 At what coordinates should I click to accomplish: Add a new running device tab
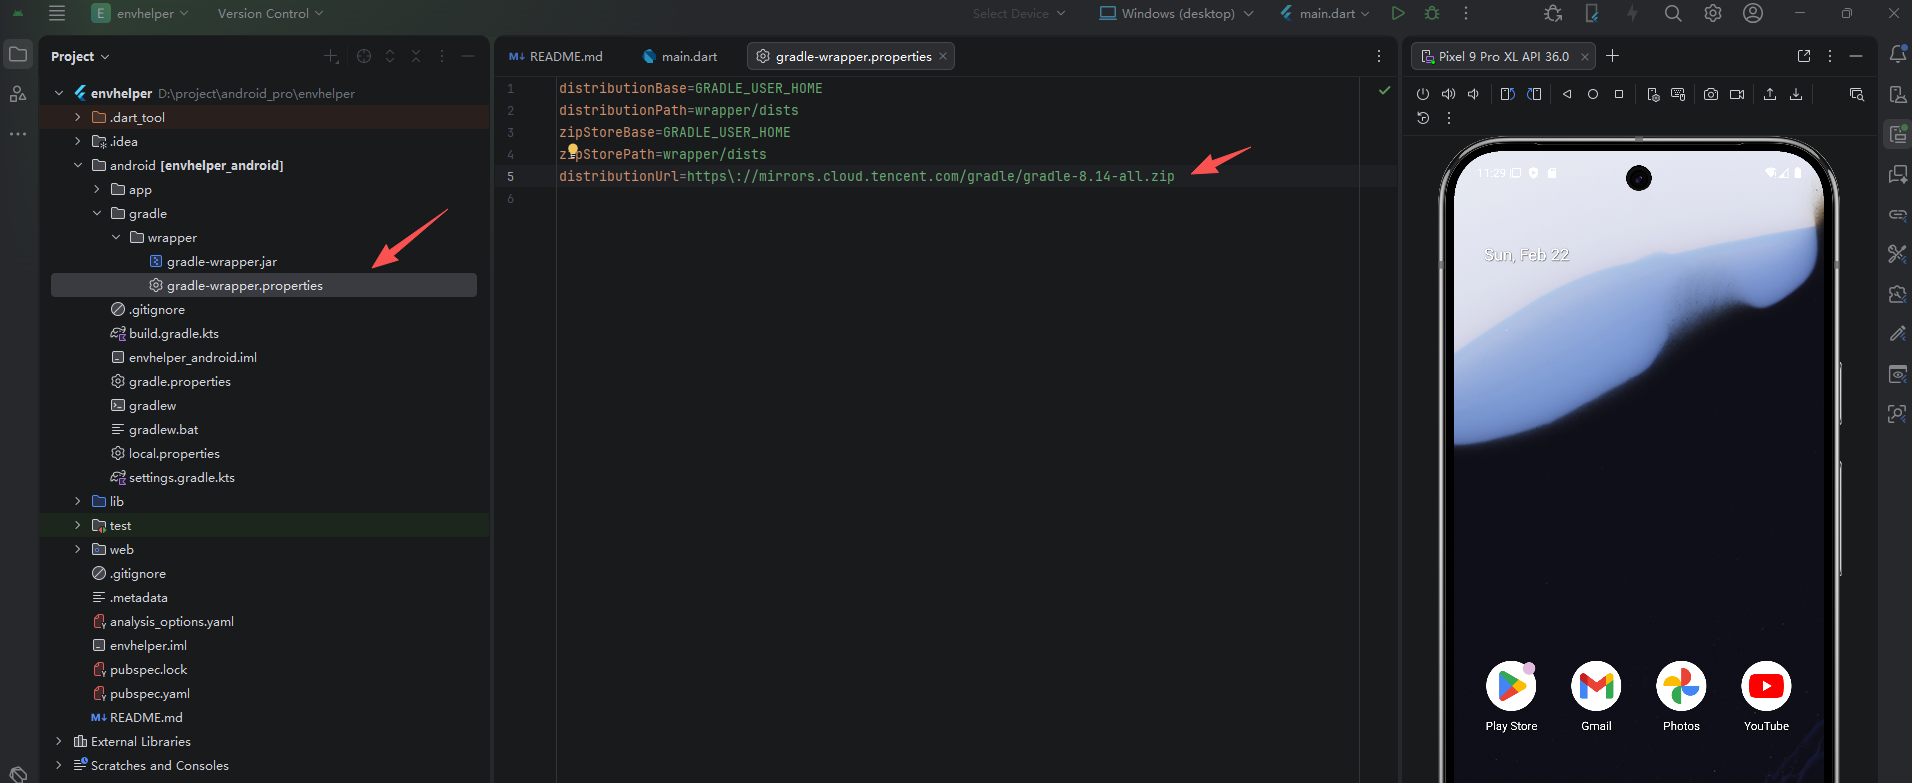tap(1612, 56)
